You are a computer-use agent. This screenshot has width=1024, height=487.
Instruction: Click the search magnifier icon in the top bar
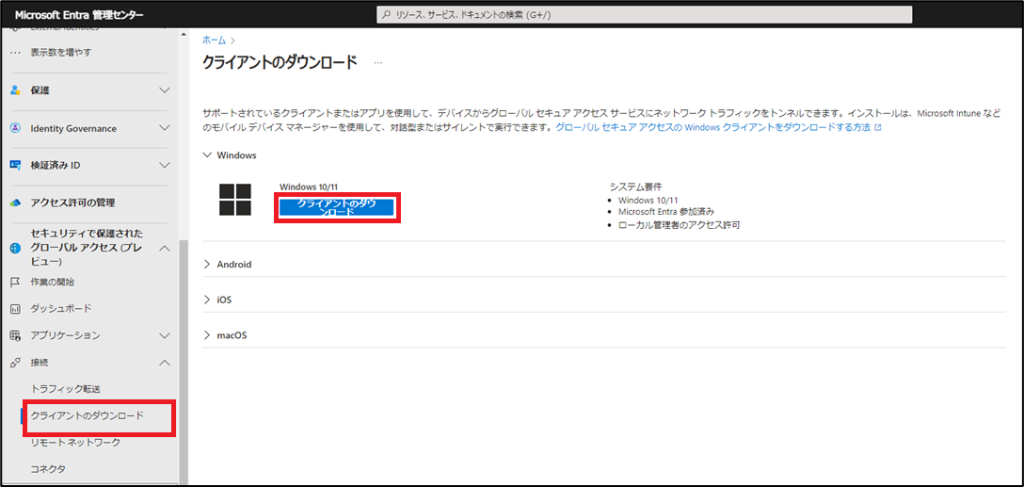387,14
